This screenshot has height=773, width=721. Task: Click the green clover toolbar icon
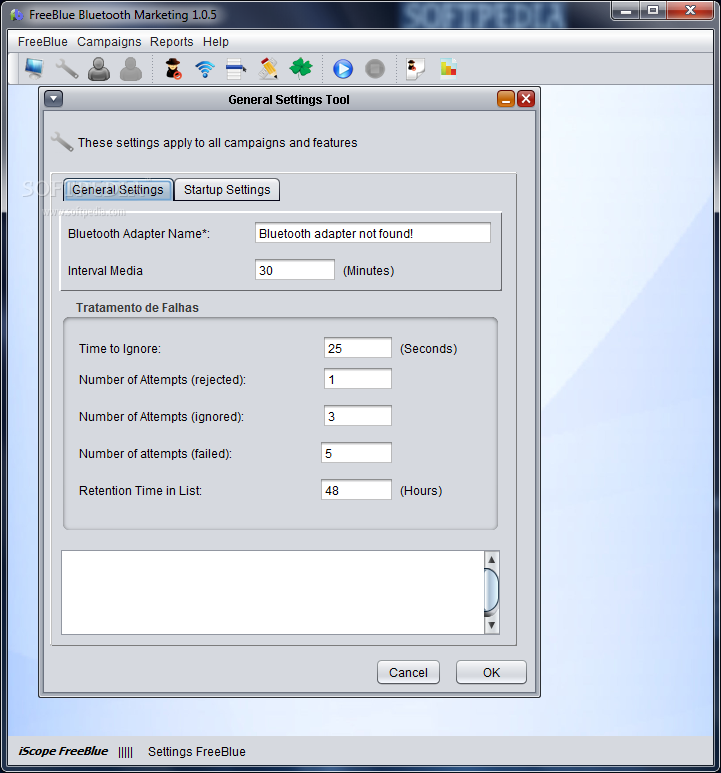coord(301,68)
